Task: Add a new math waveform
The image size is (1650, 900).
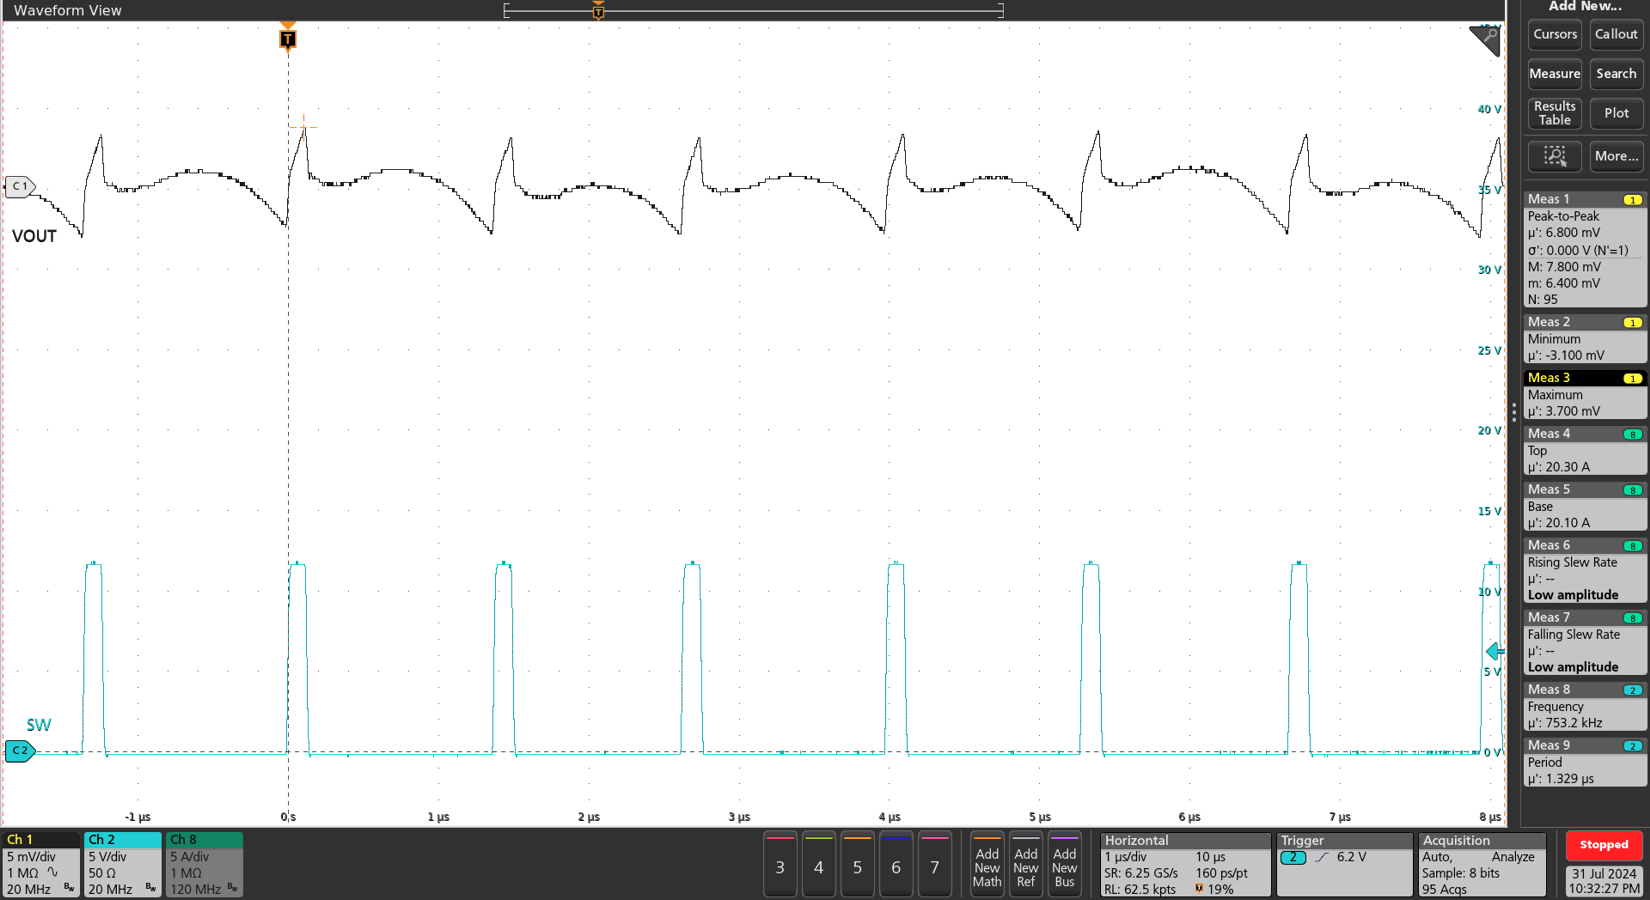Action: pos(987,865)
